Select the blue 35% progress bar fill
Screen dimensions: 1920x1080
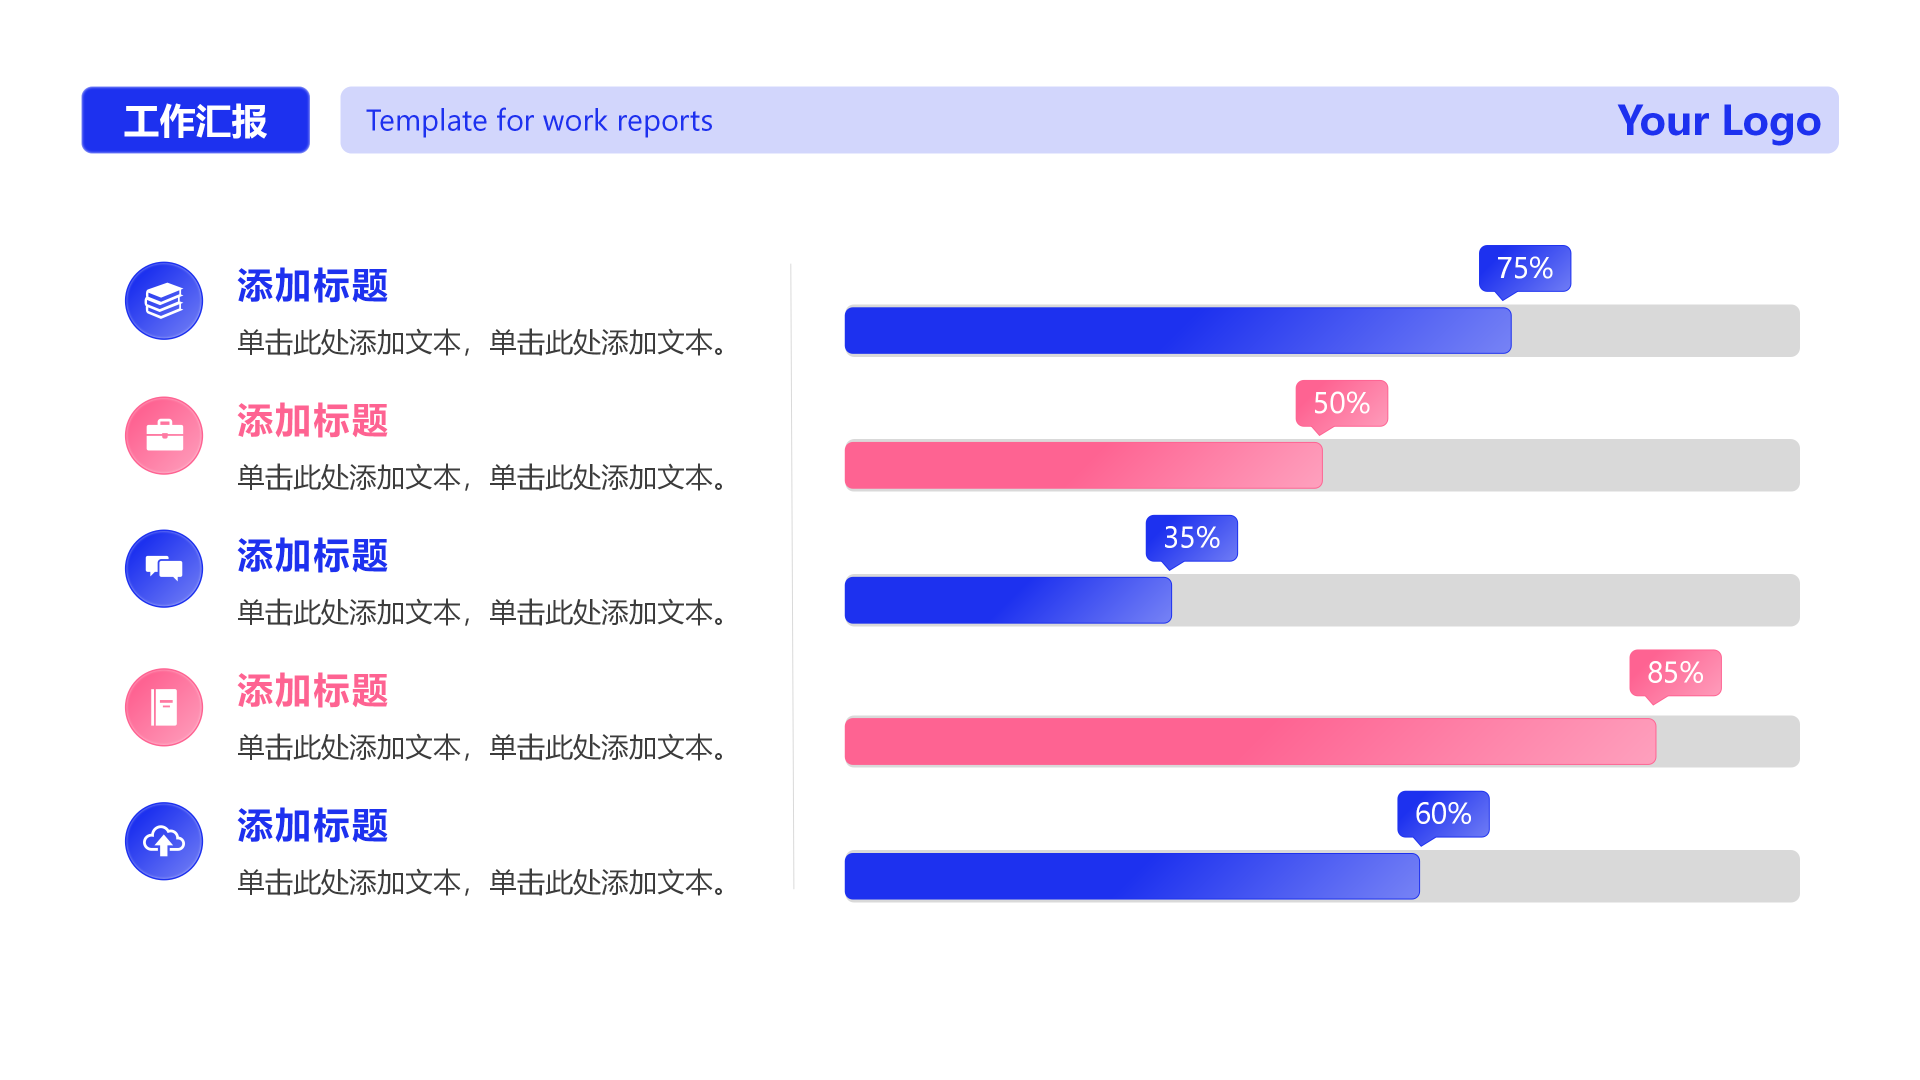coord(1007,601)
